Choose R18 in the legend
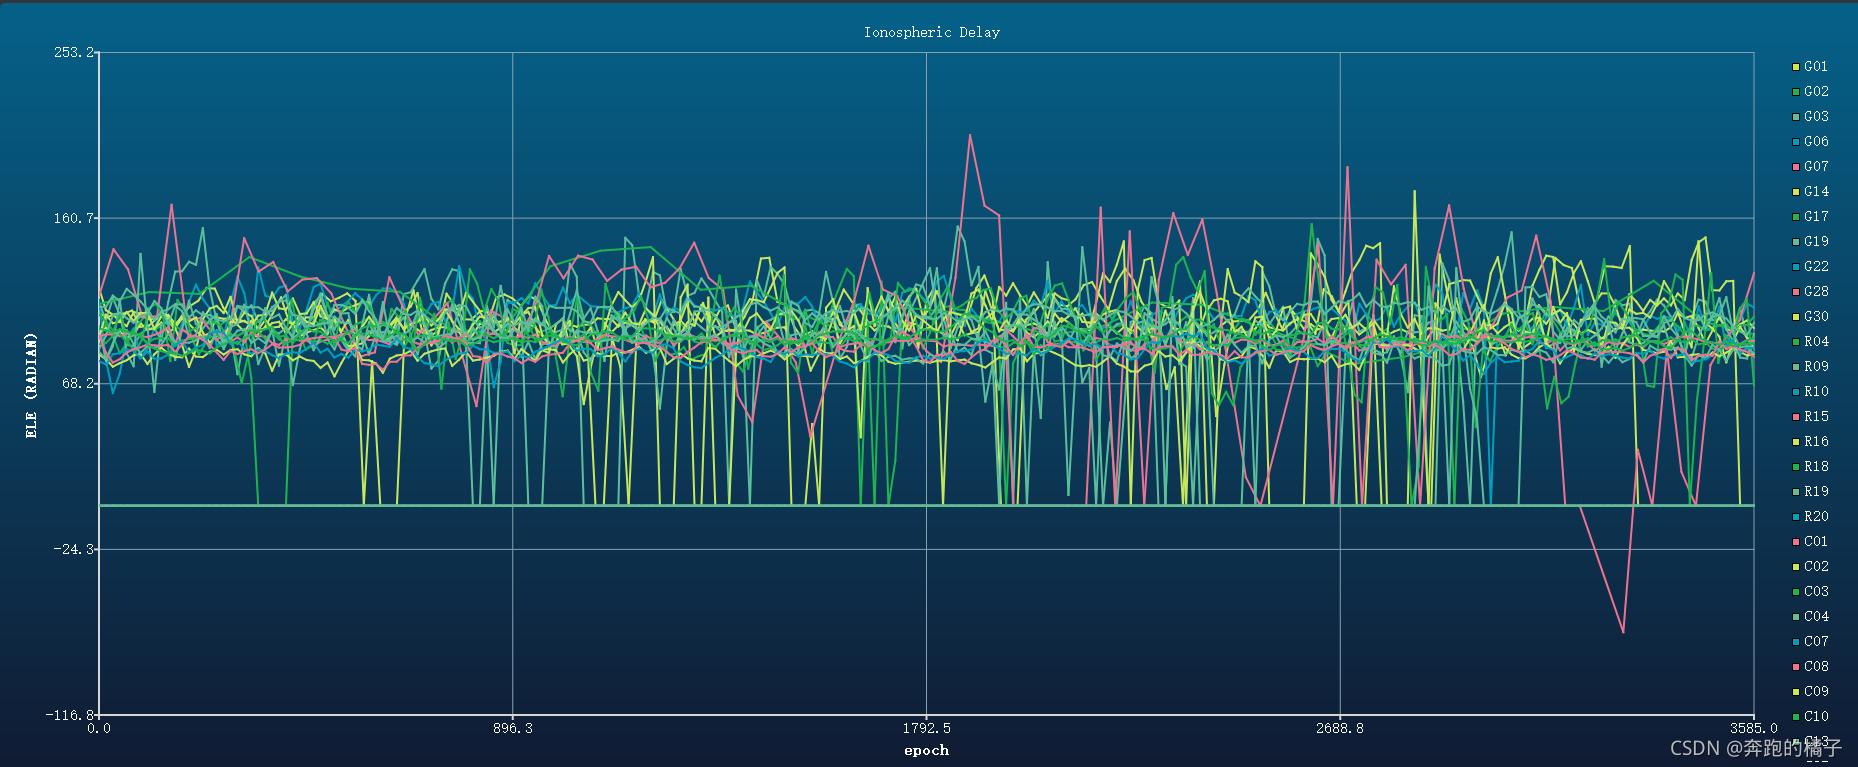1858x767 pixels. pos(1810,467)
